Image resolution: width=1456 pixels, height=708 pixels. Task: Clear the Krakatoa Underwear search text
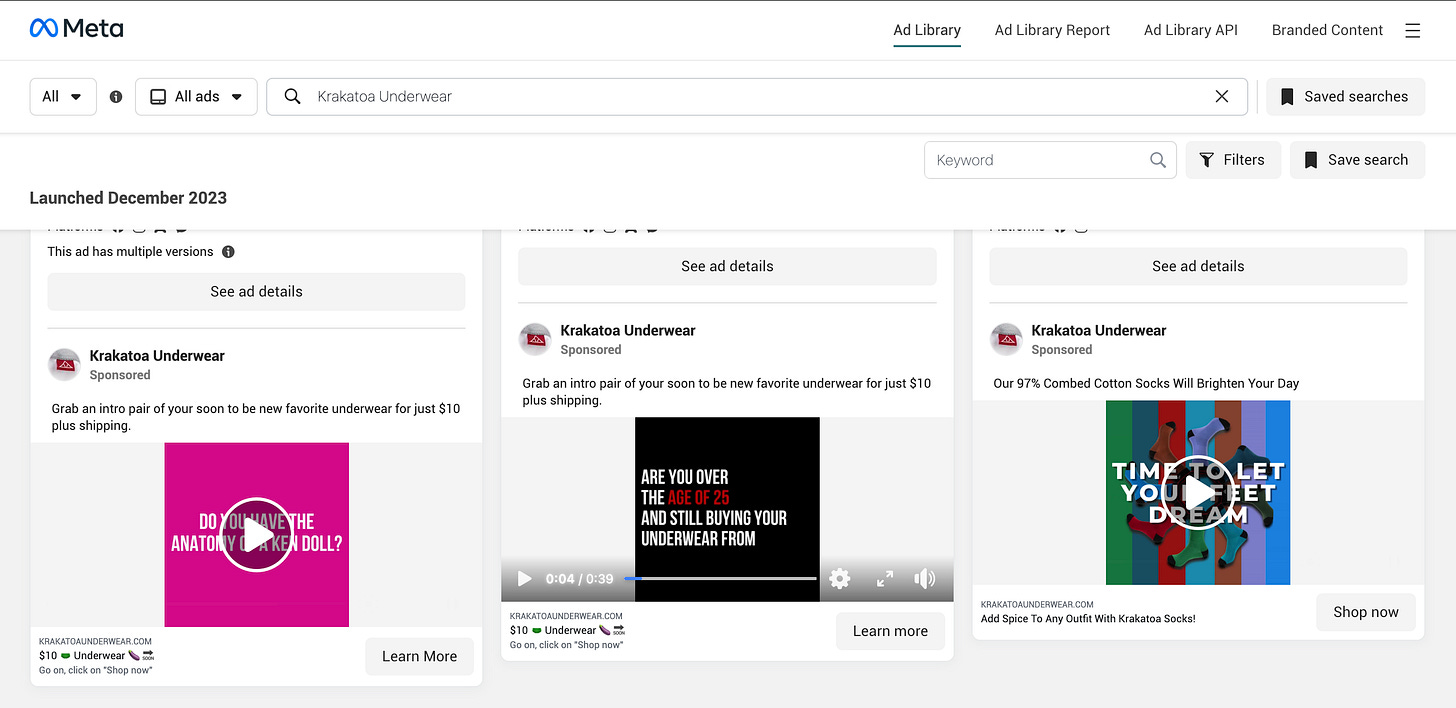[x=1221, y=96]
